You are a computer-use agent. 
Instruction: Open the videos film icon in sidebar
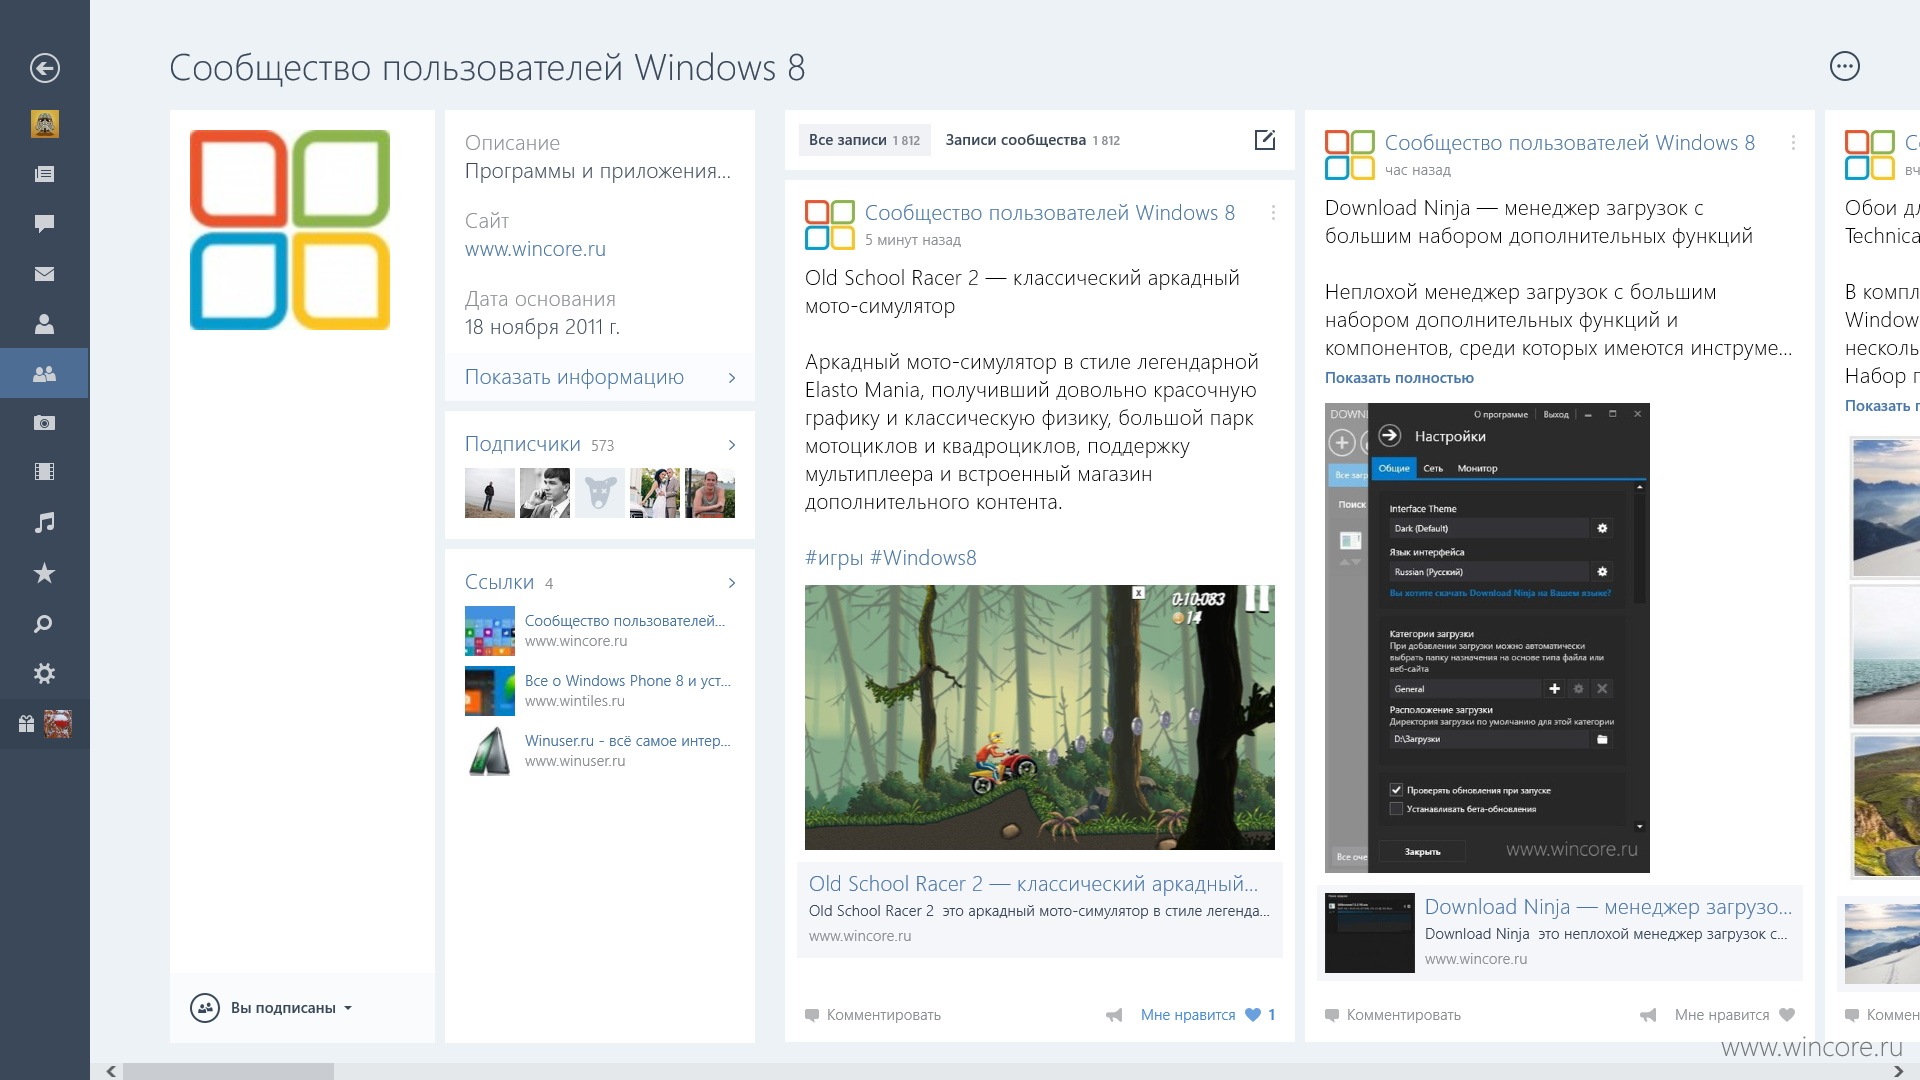(44, 472)
